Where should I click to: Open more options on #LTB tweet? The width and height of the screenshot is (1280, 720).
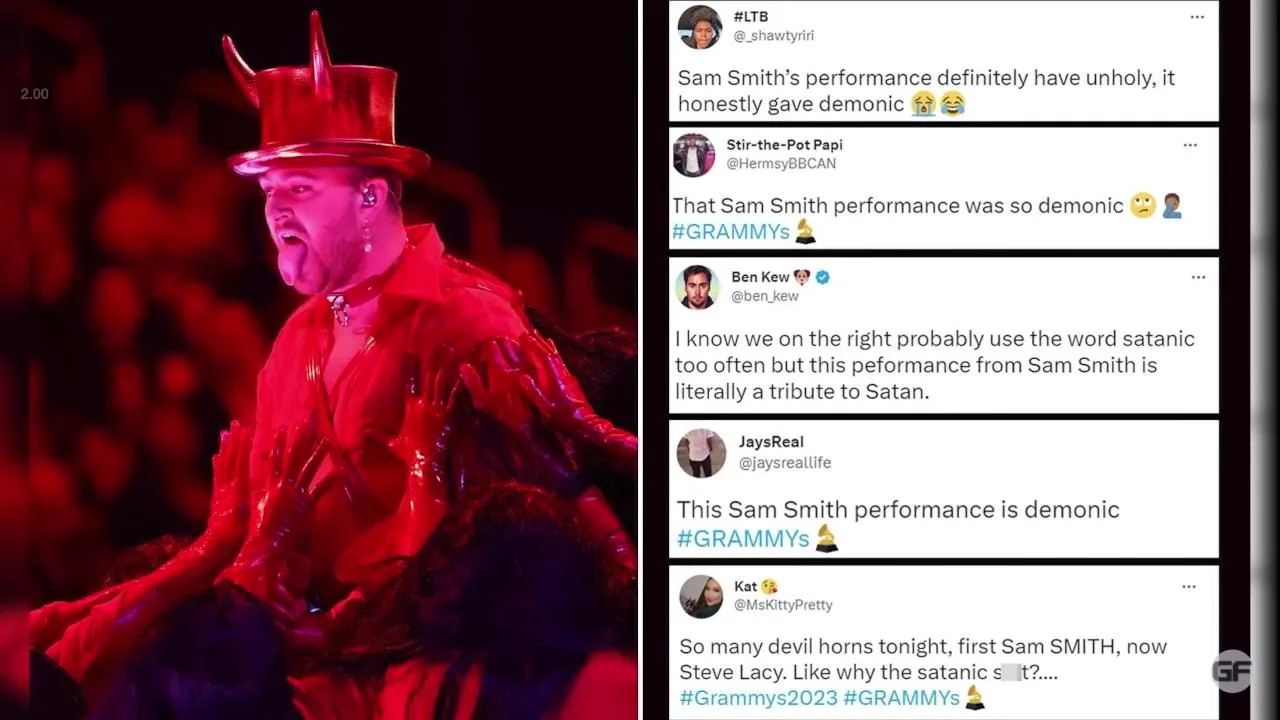[1197, 17]
